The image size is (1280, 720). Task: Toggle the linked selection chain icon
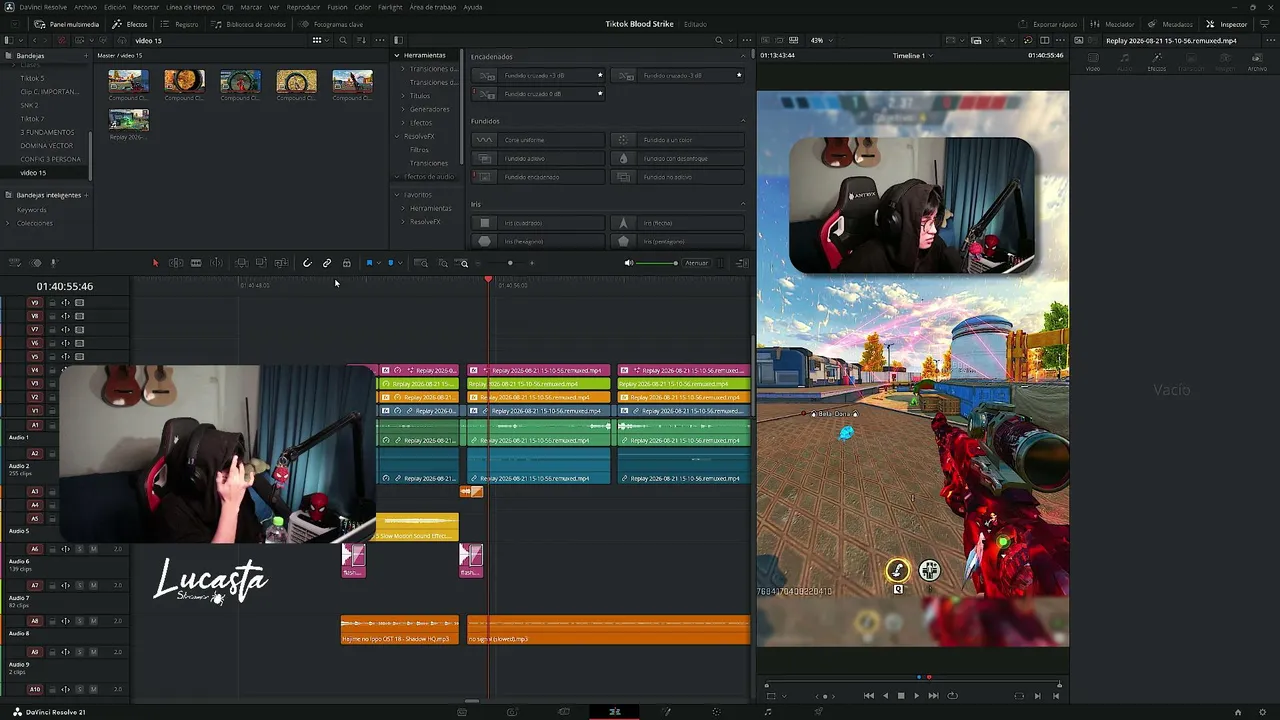pyautogui.click(x=327, y=263)
